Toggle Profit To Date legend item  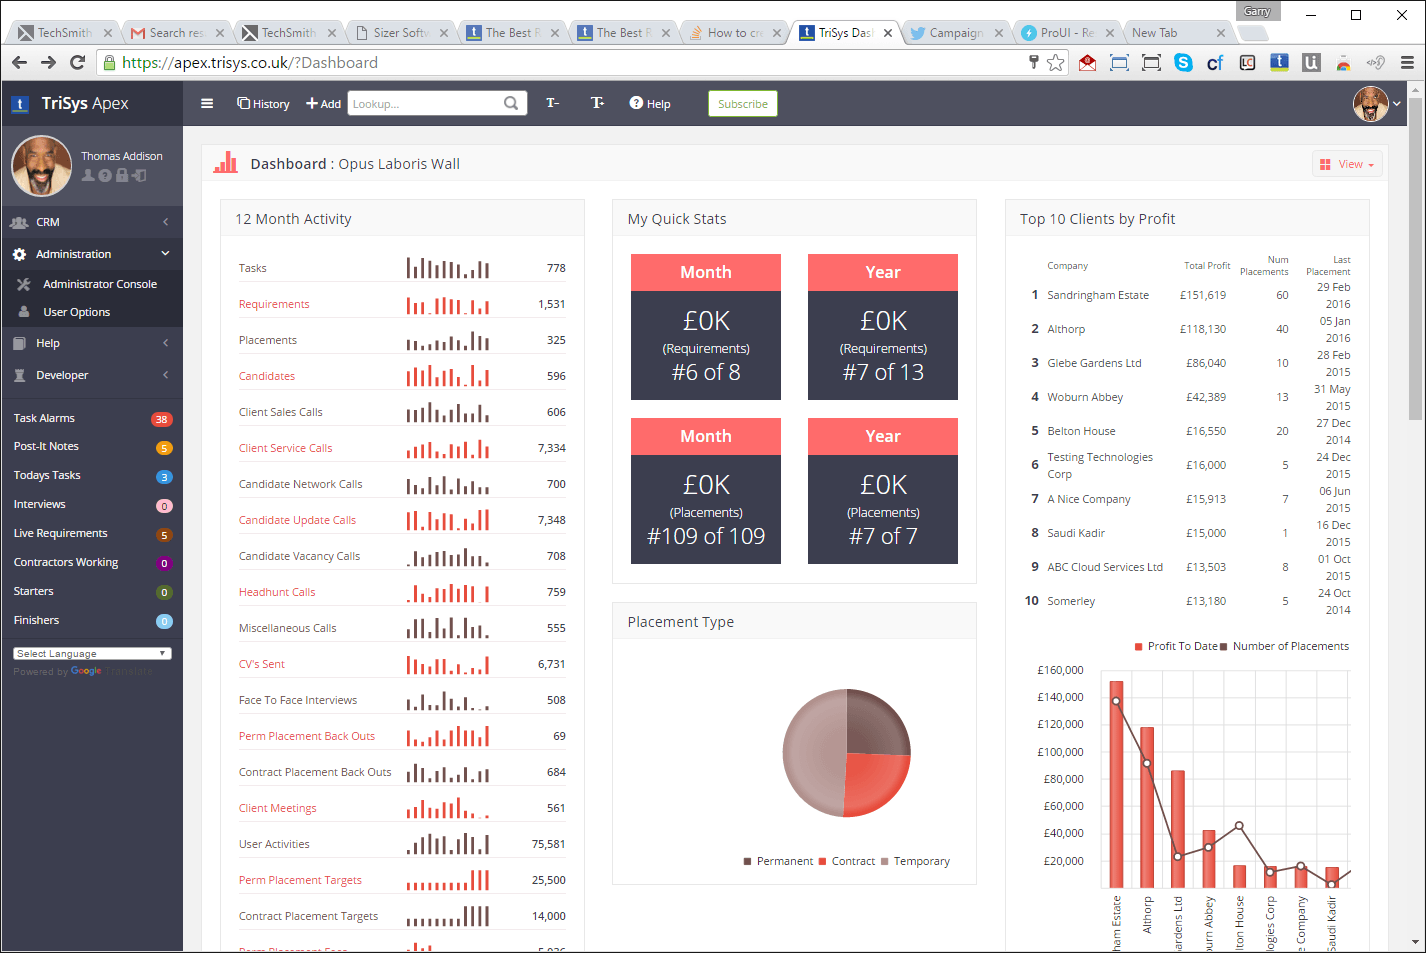(x=1176, y=646)
